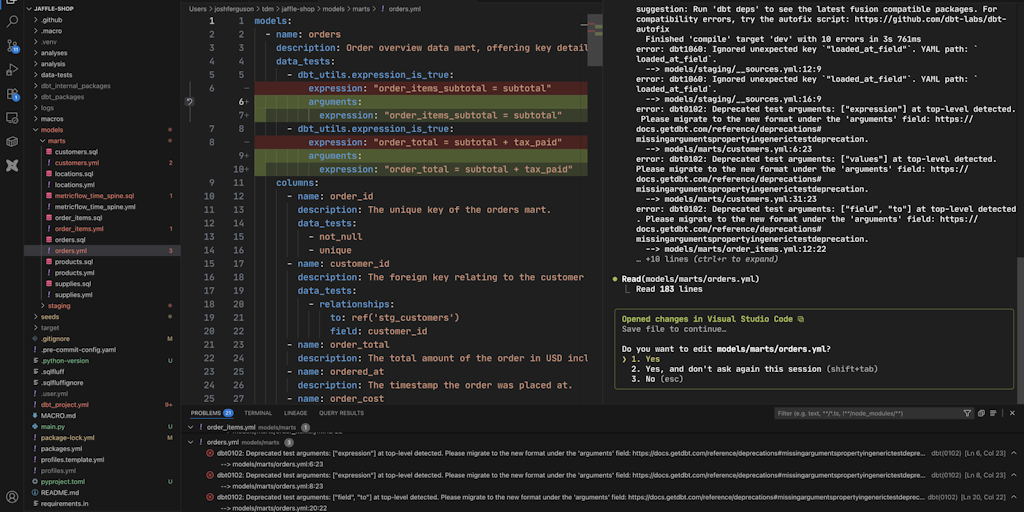
Task: Collapse orders.yml group in Problems
Action: (x=191, y=443)
